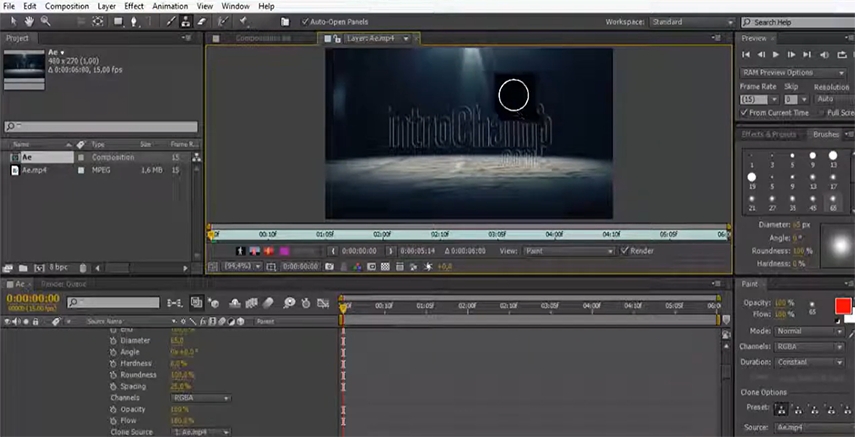Enable the draft 3D icon in timeline
855x437 pixels.
point(213,303)
